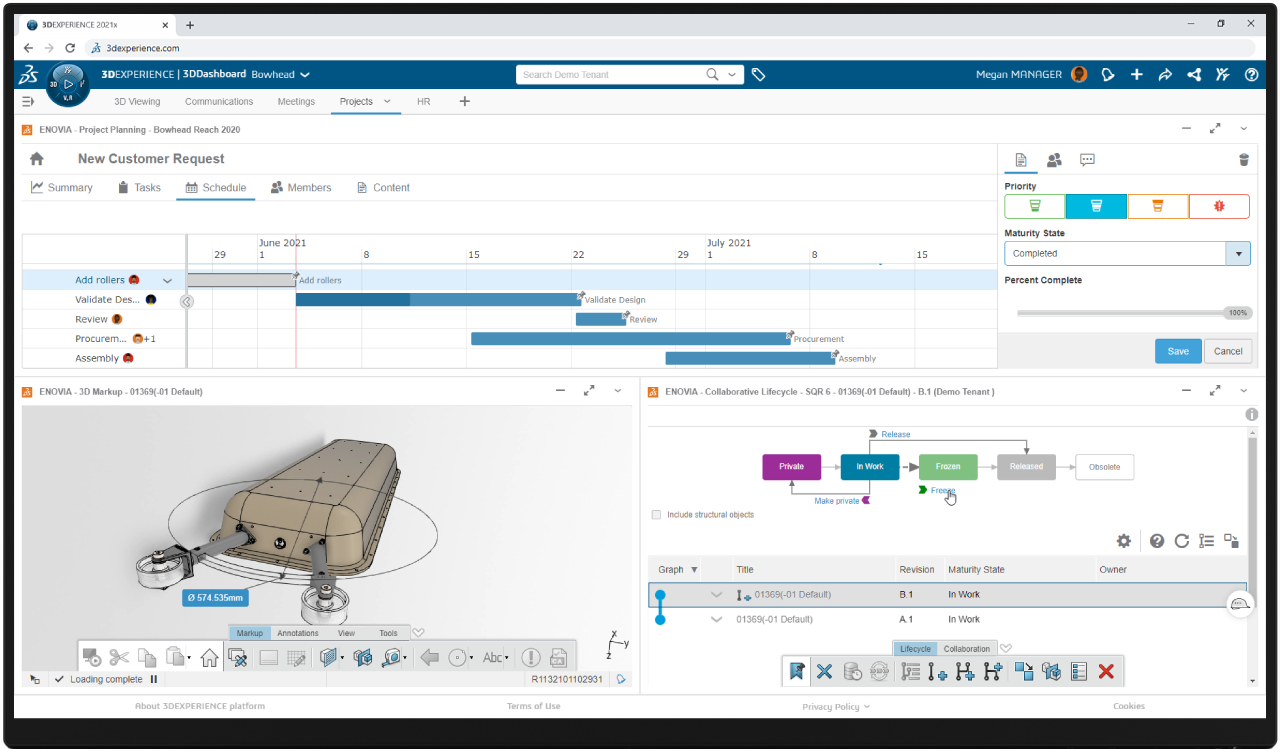
Task: Open the help question mark in top bar
Action: [x=1251, y=74]
